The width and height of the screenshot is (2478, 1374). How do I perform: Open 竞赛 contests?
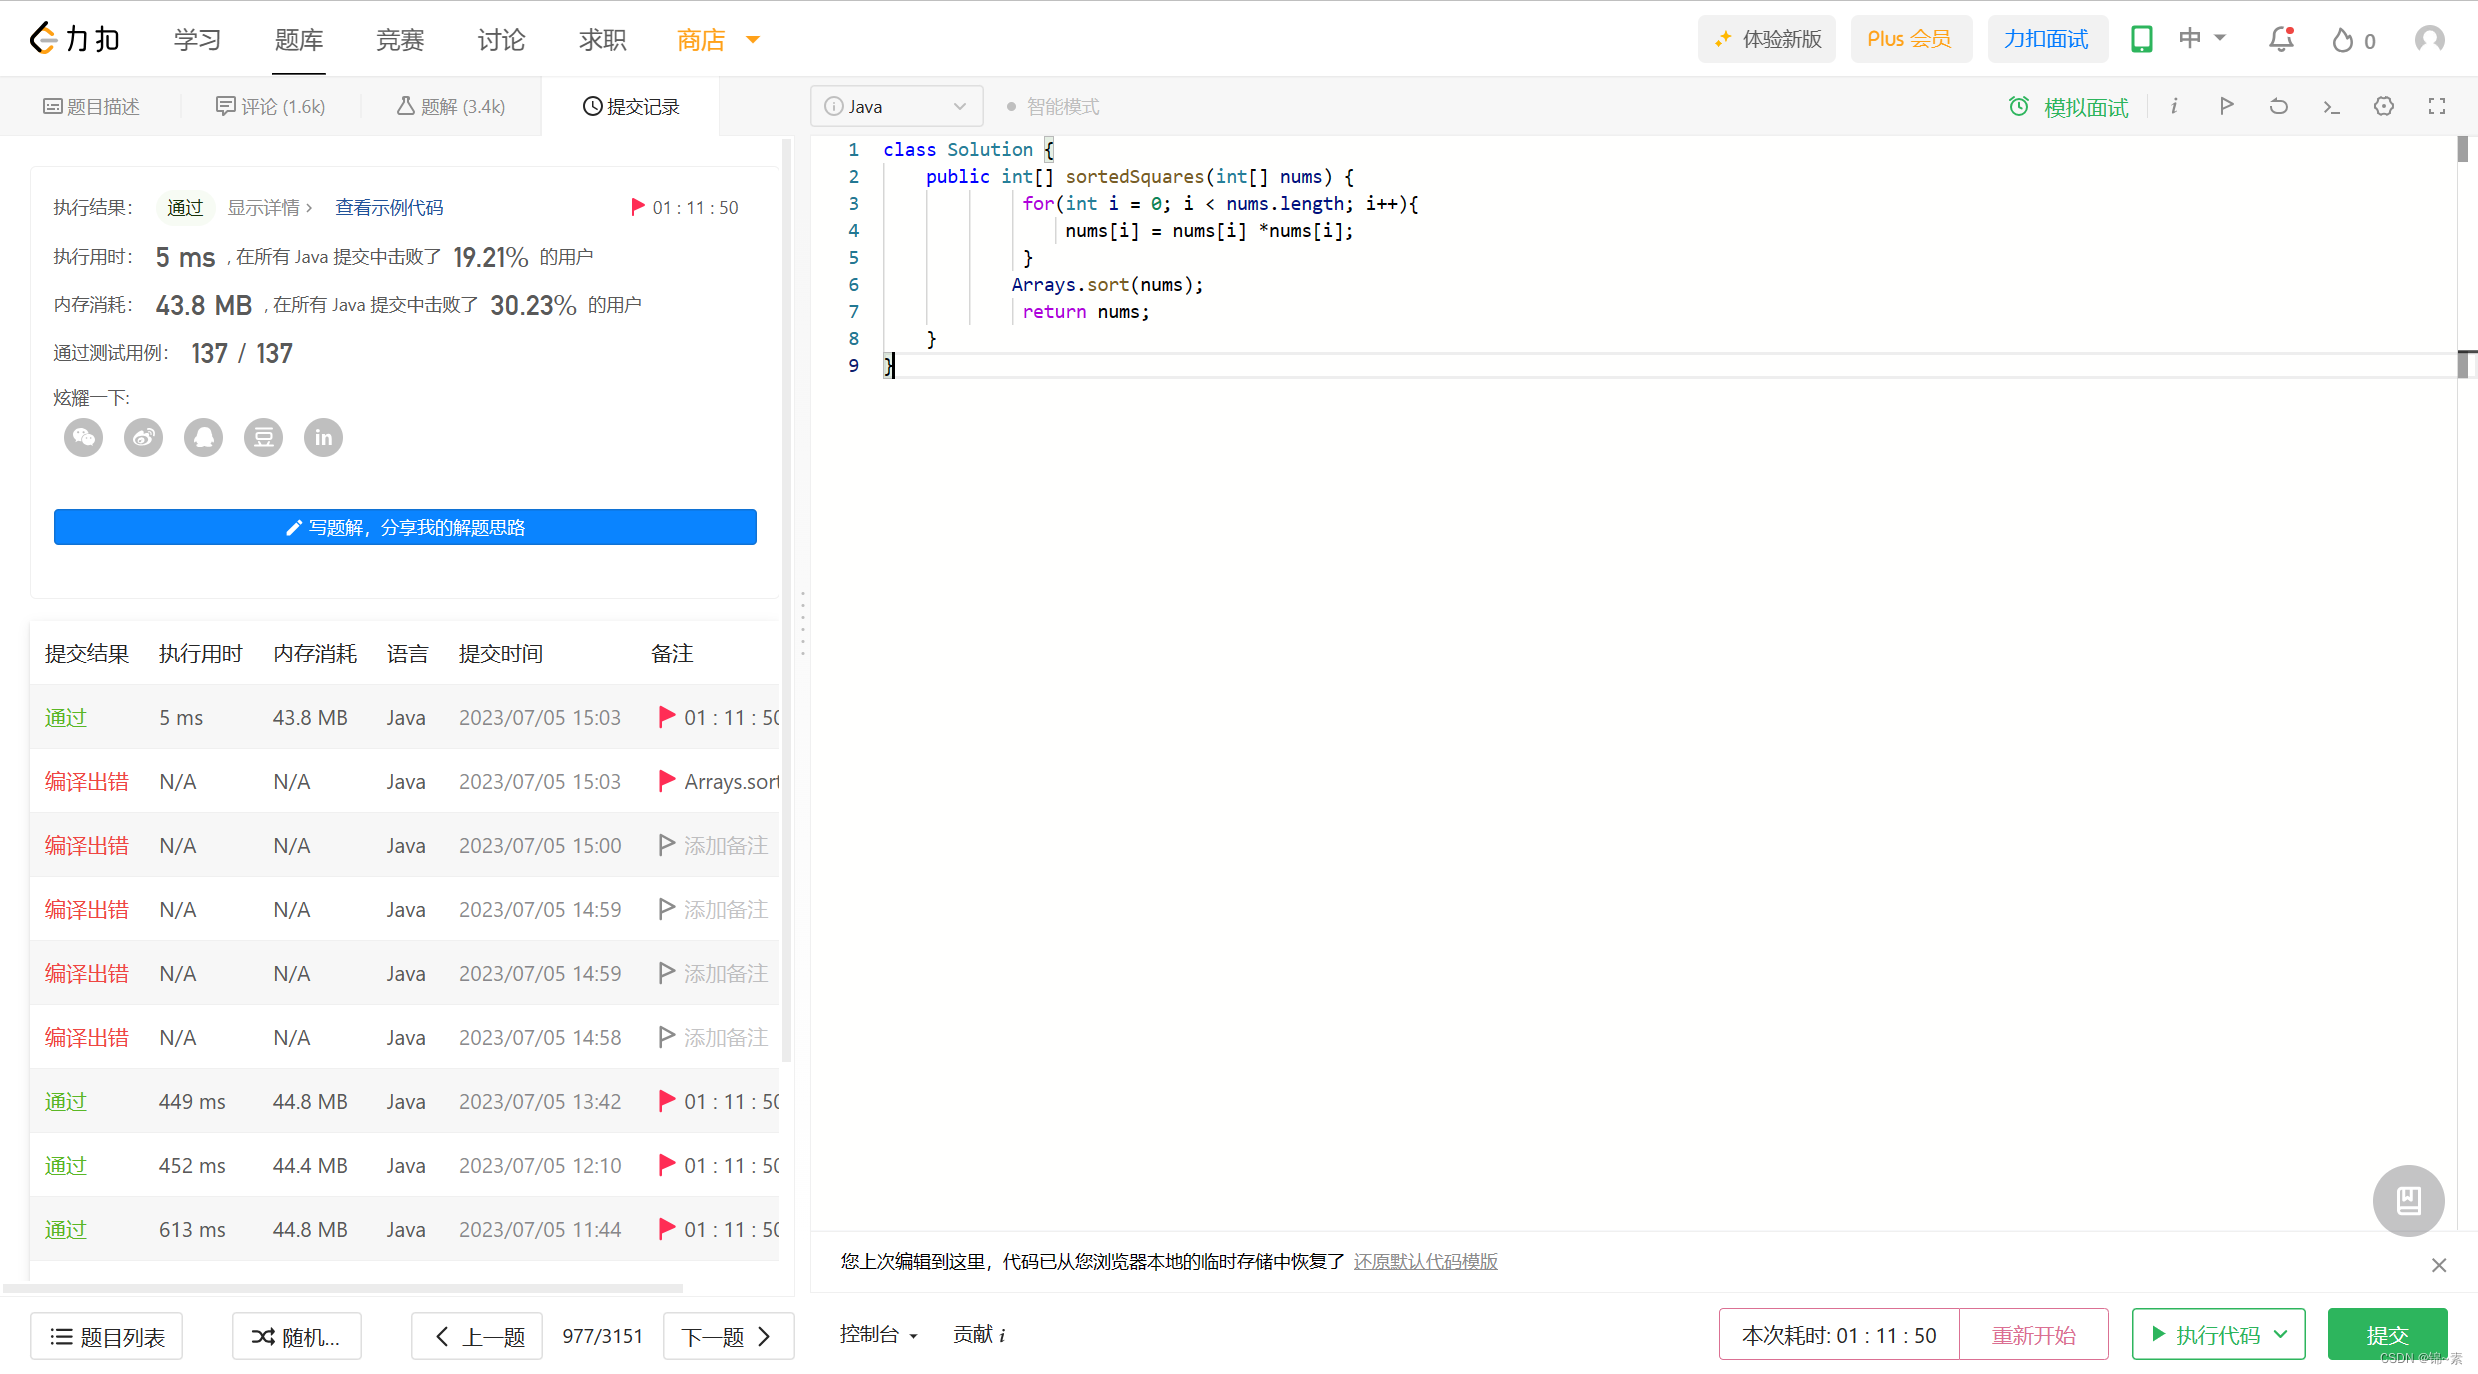400,39
